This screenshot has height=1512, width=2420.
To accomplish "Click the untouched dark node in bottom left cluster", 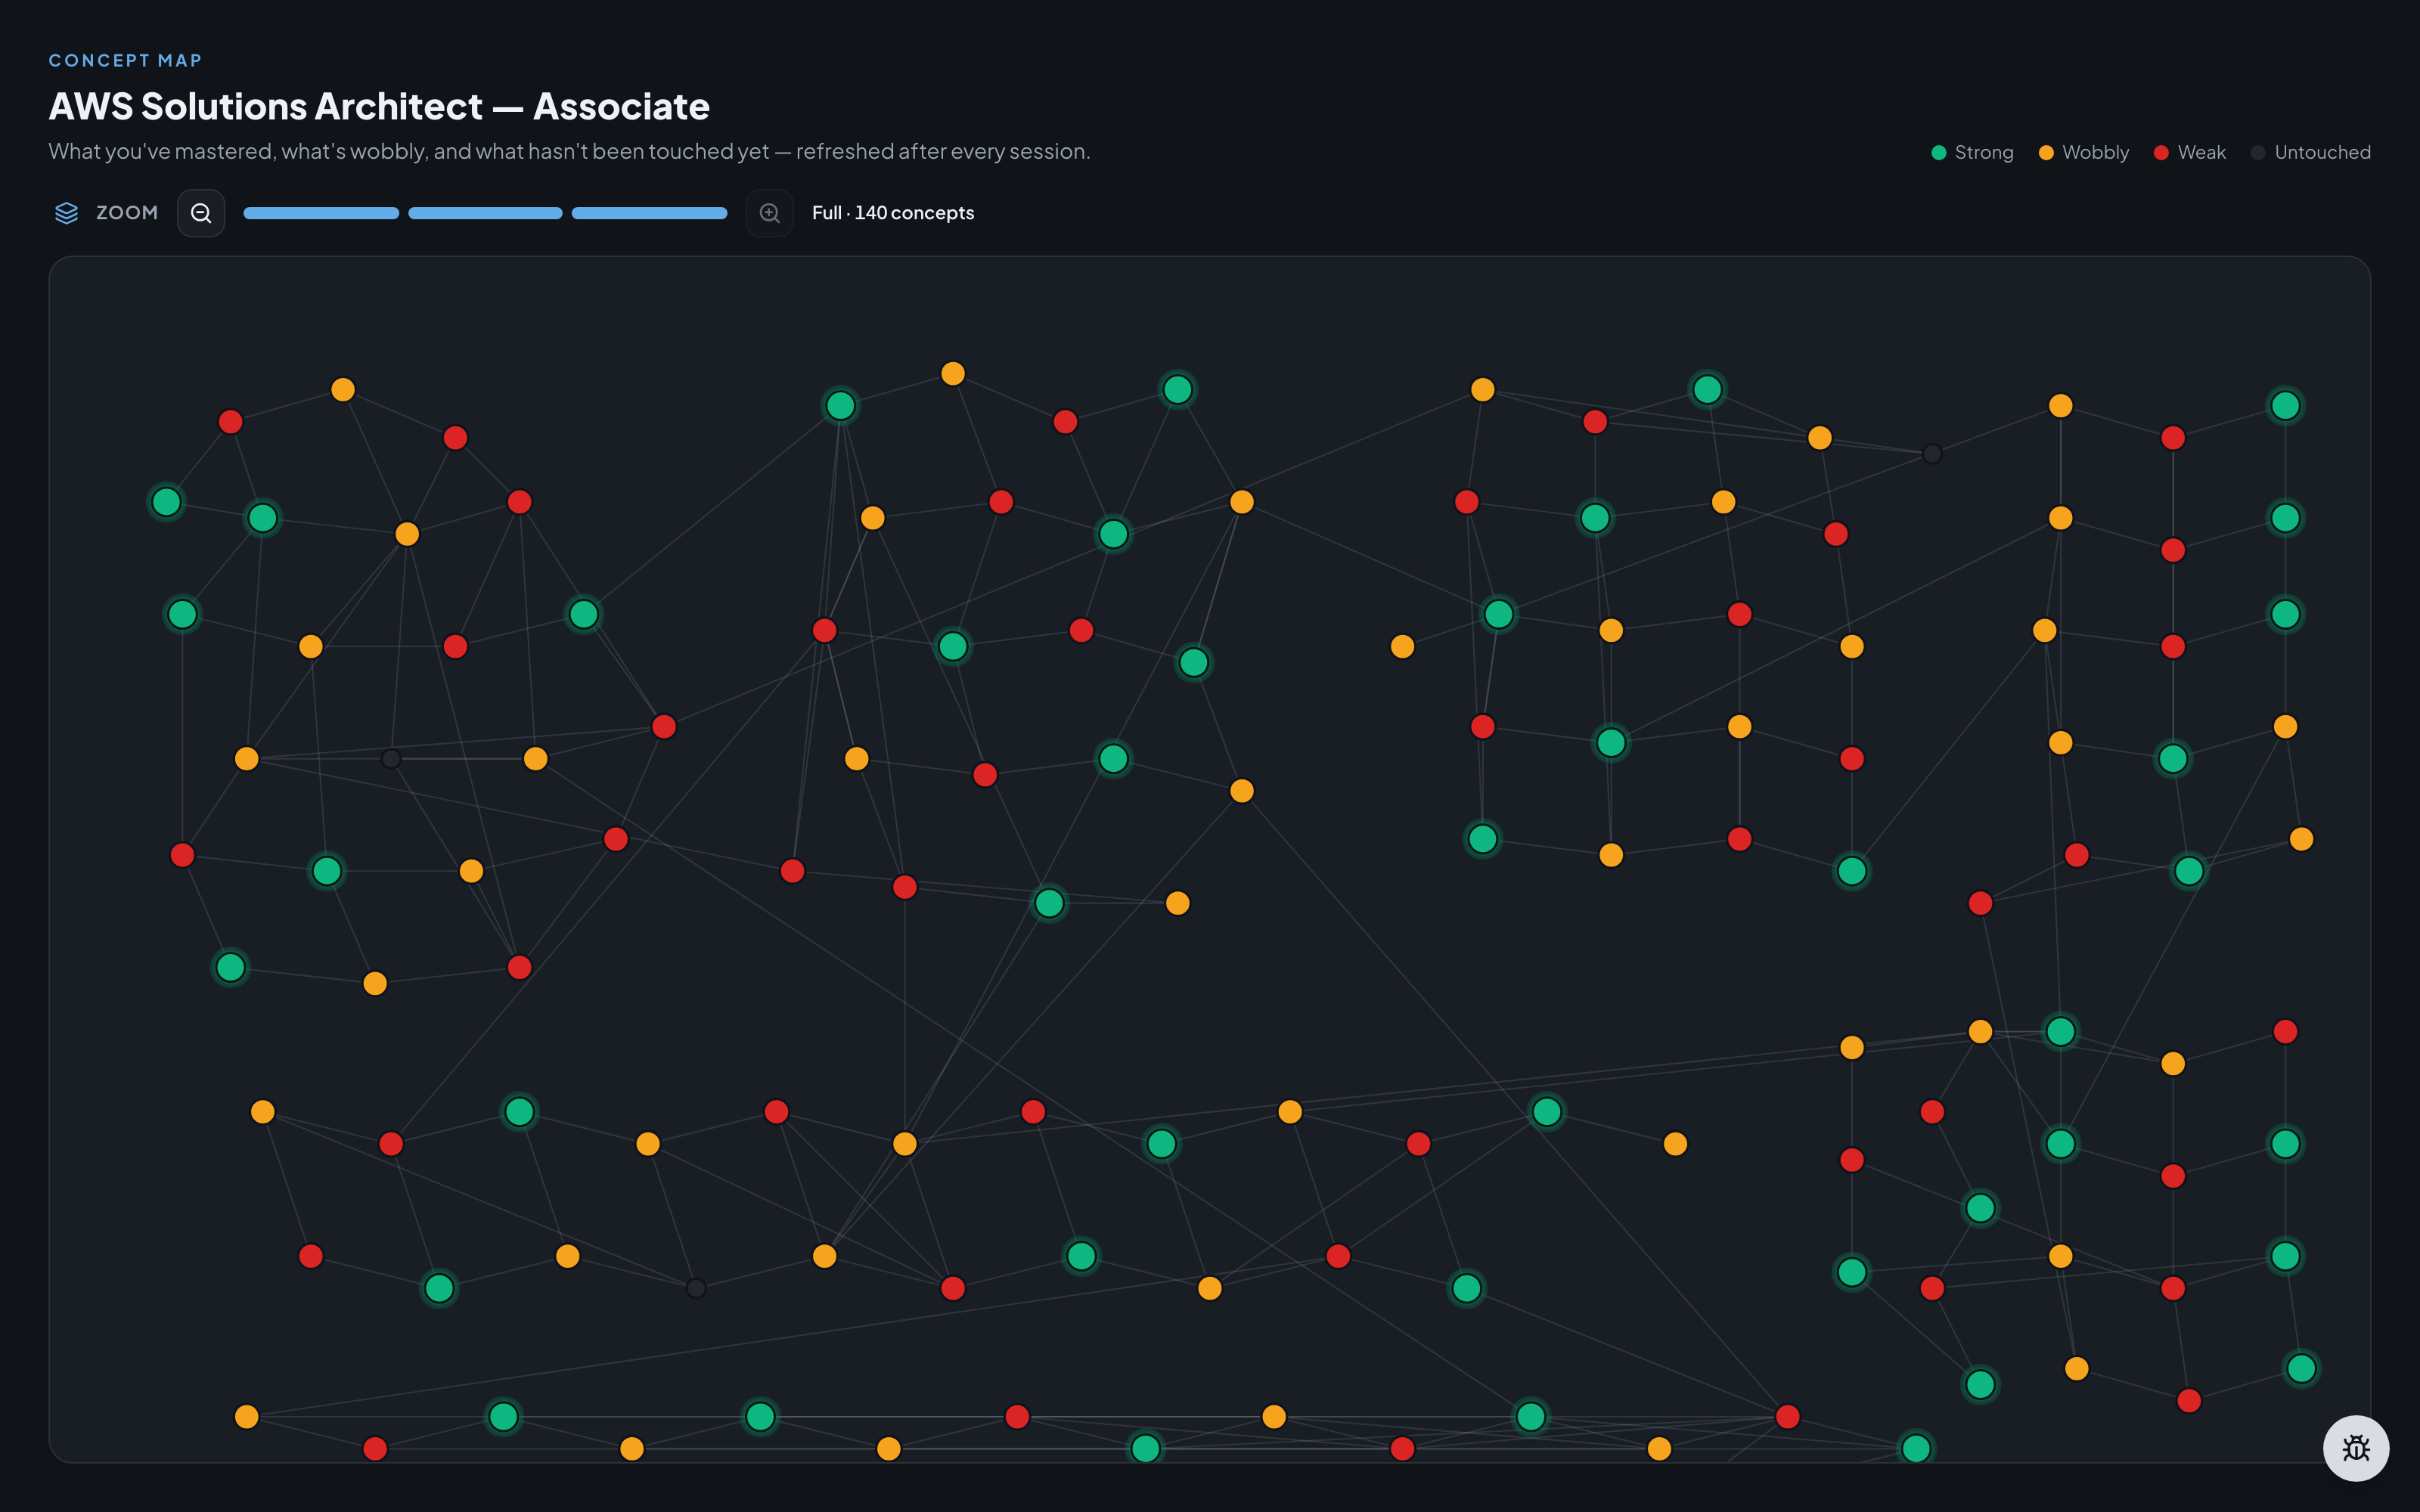I will click(x=696, y=1288).
